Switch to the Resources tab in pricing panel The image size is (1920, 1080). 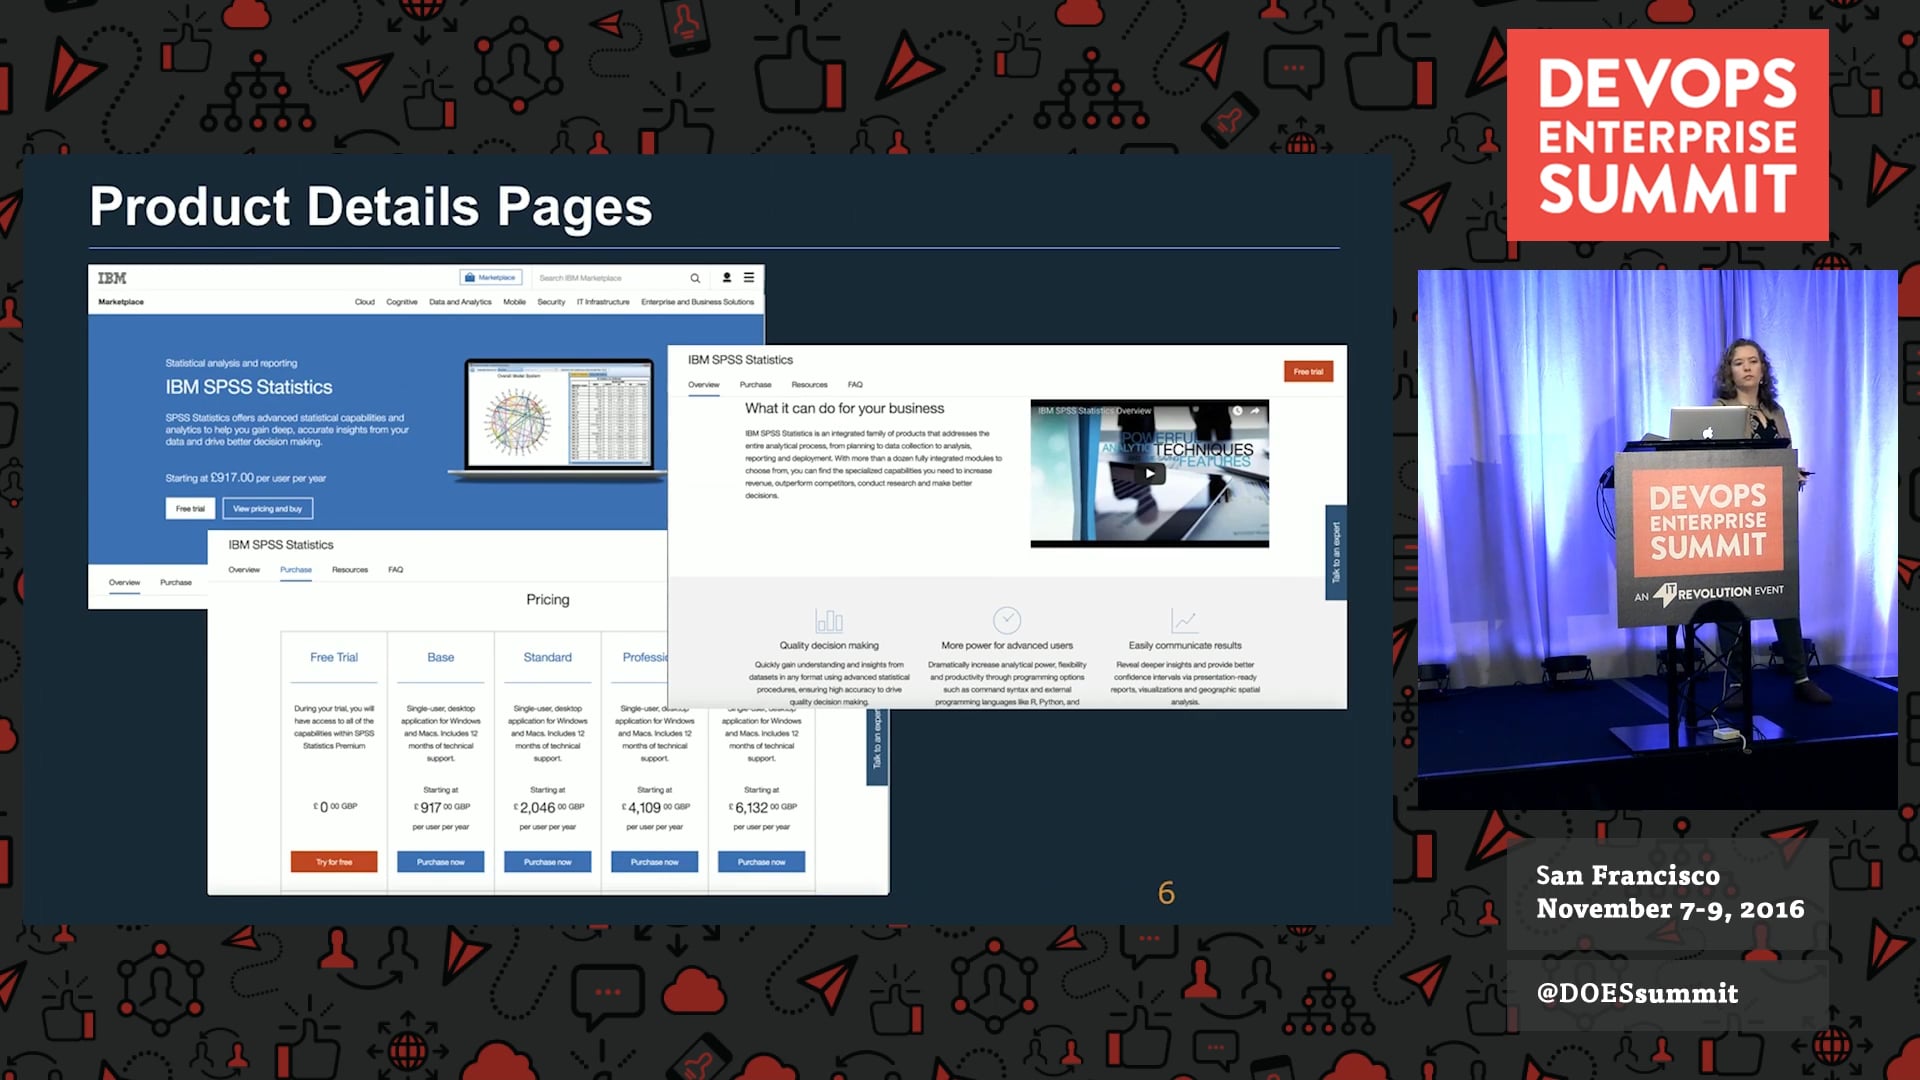[x=350, y=570]
